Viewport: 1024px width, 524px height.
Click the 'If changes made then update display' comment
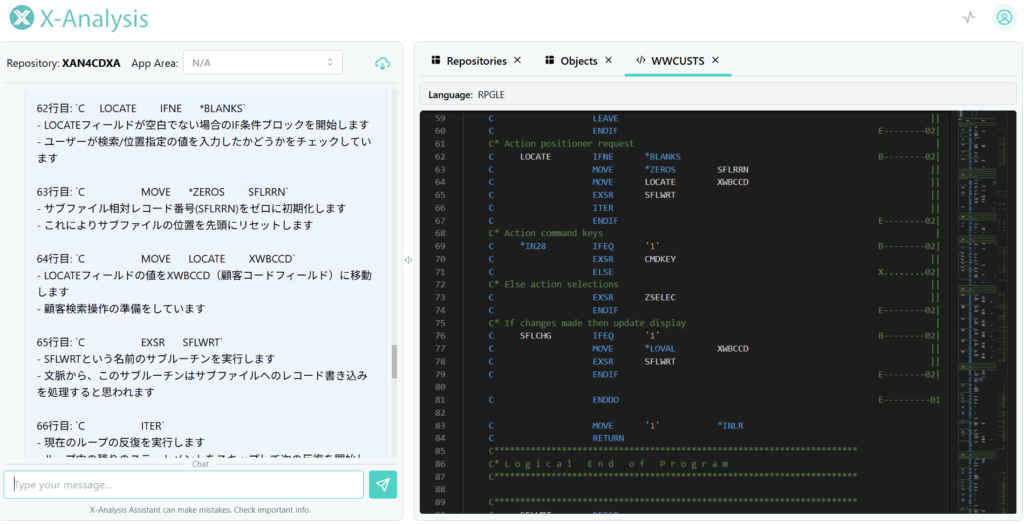click(x=587, y=323)
